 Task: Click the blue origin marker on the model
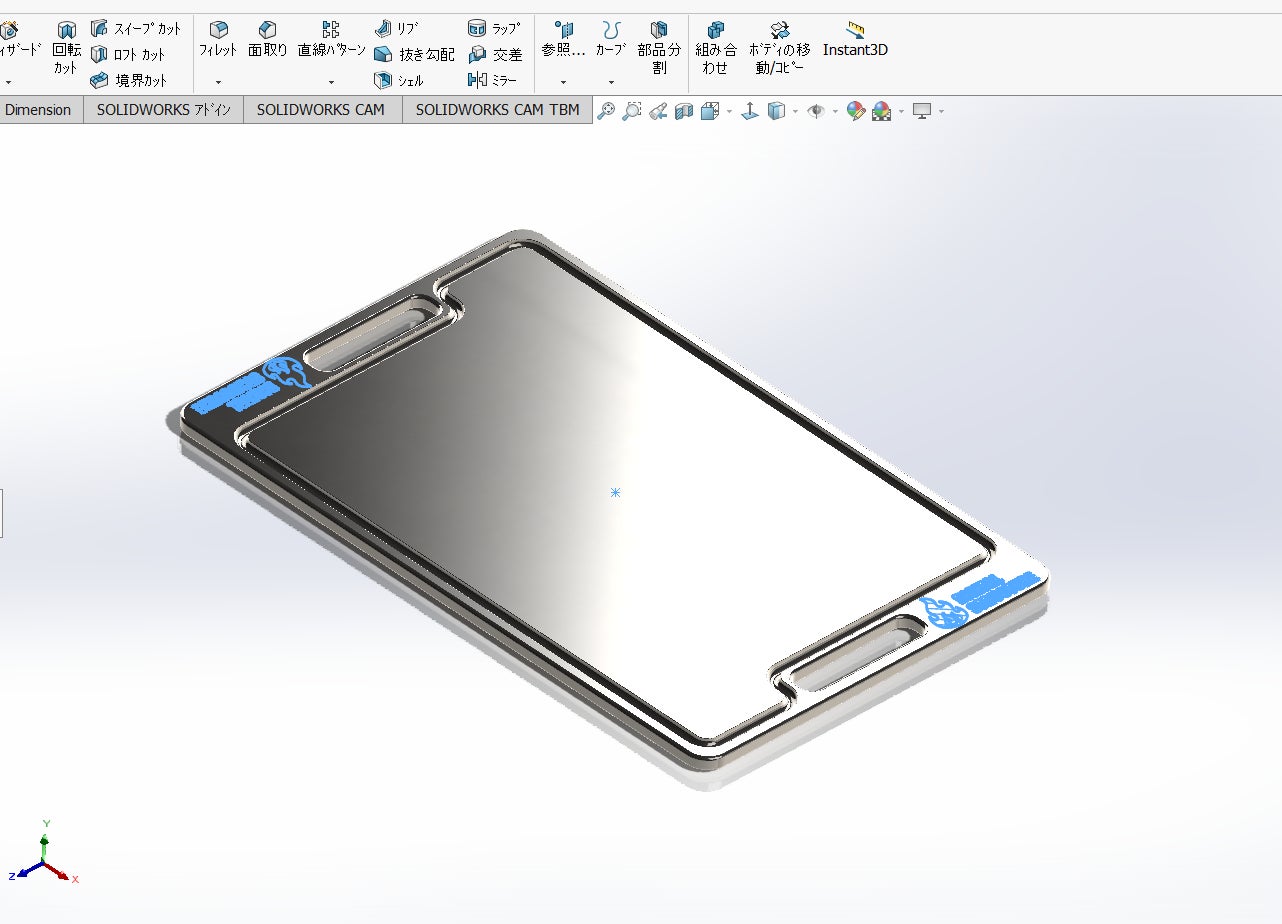[615, 492]
